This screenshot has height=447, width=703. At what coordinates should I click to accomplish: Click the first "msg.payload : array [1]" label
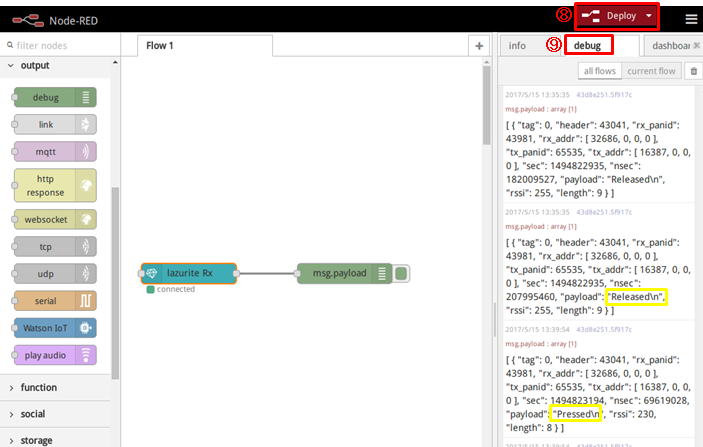tap(541, 109)
